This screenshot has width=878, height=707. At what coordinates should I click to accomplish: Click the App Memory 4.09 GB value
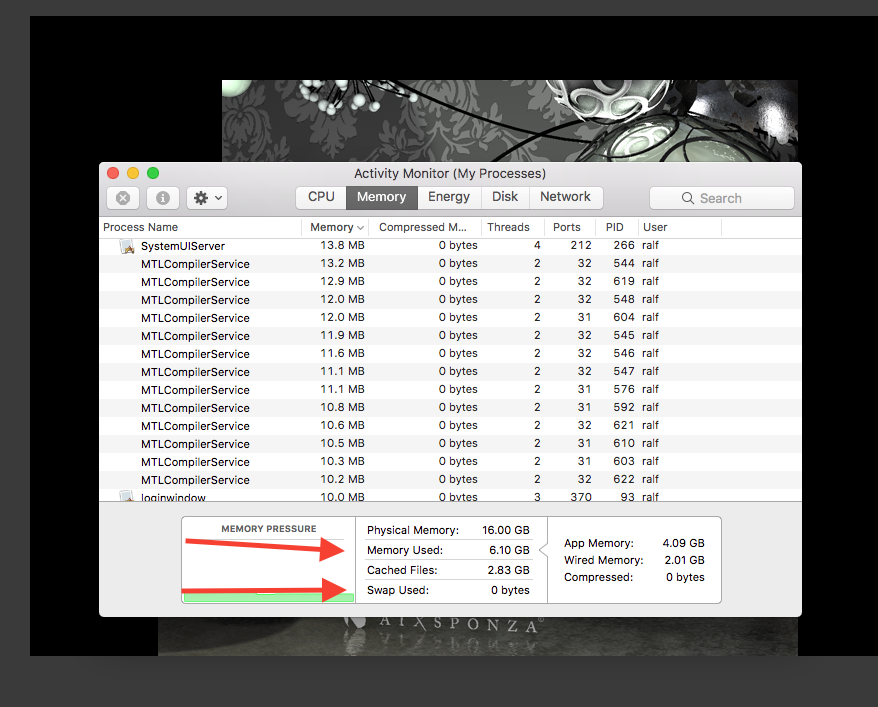683,543
